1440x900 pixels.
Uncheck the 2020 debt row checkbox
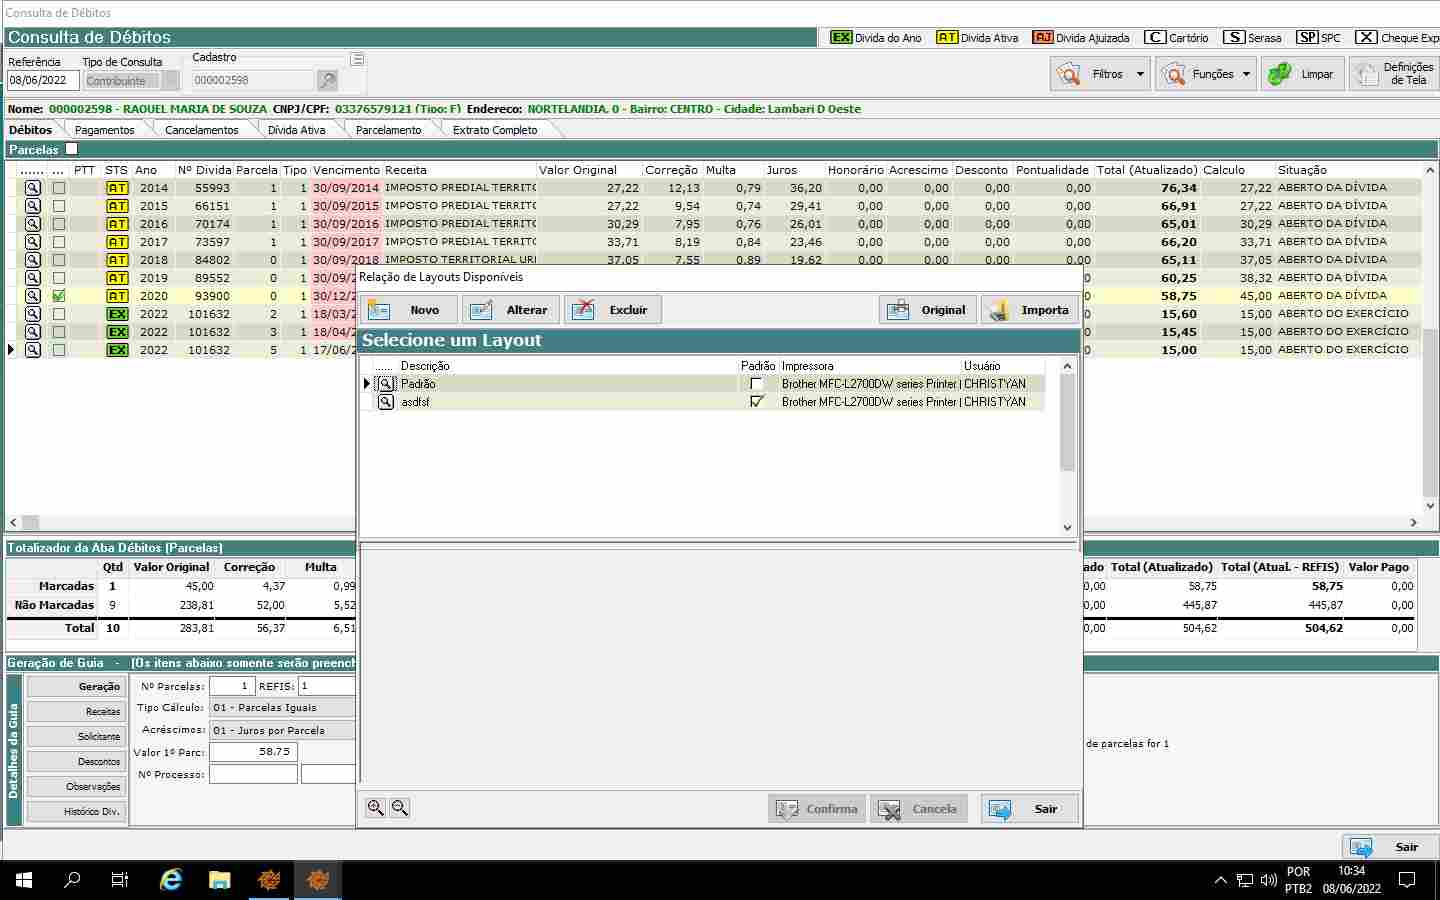pyautogui.click(x=59, y=296)
